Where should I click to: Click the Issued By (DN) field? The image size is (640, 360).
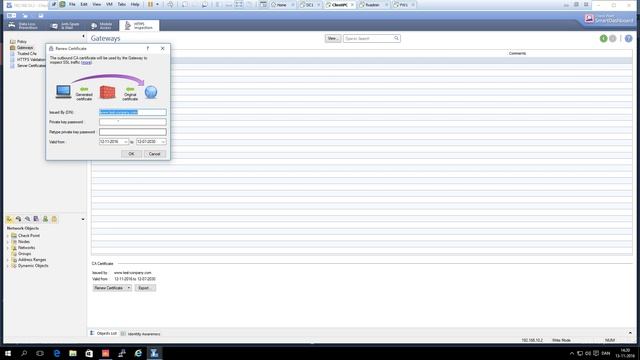(133, 112)
